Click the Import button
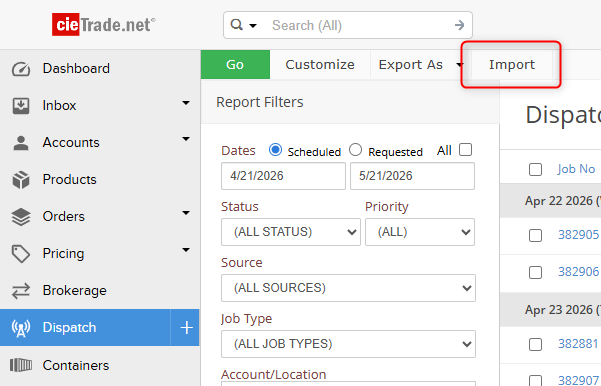Screen dimensions: 601x386 (x=512, y=64)
